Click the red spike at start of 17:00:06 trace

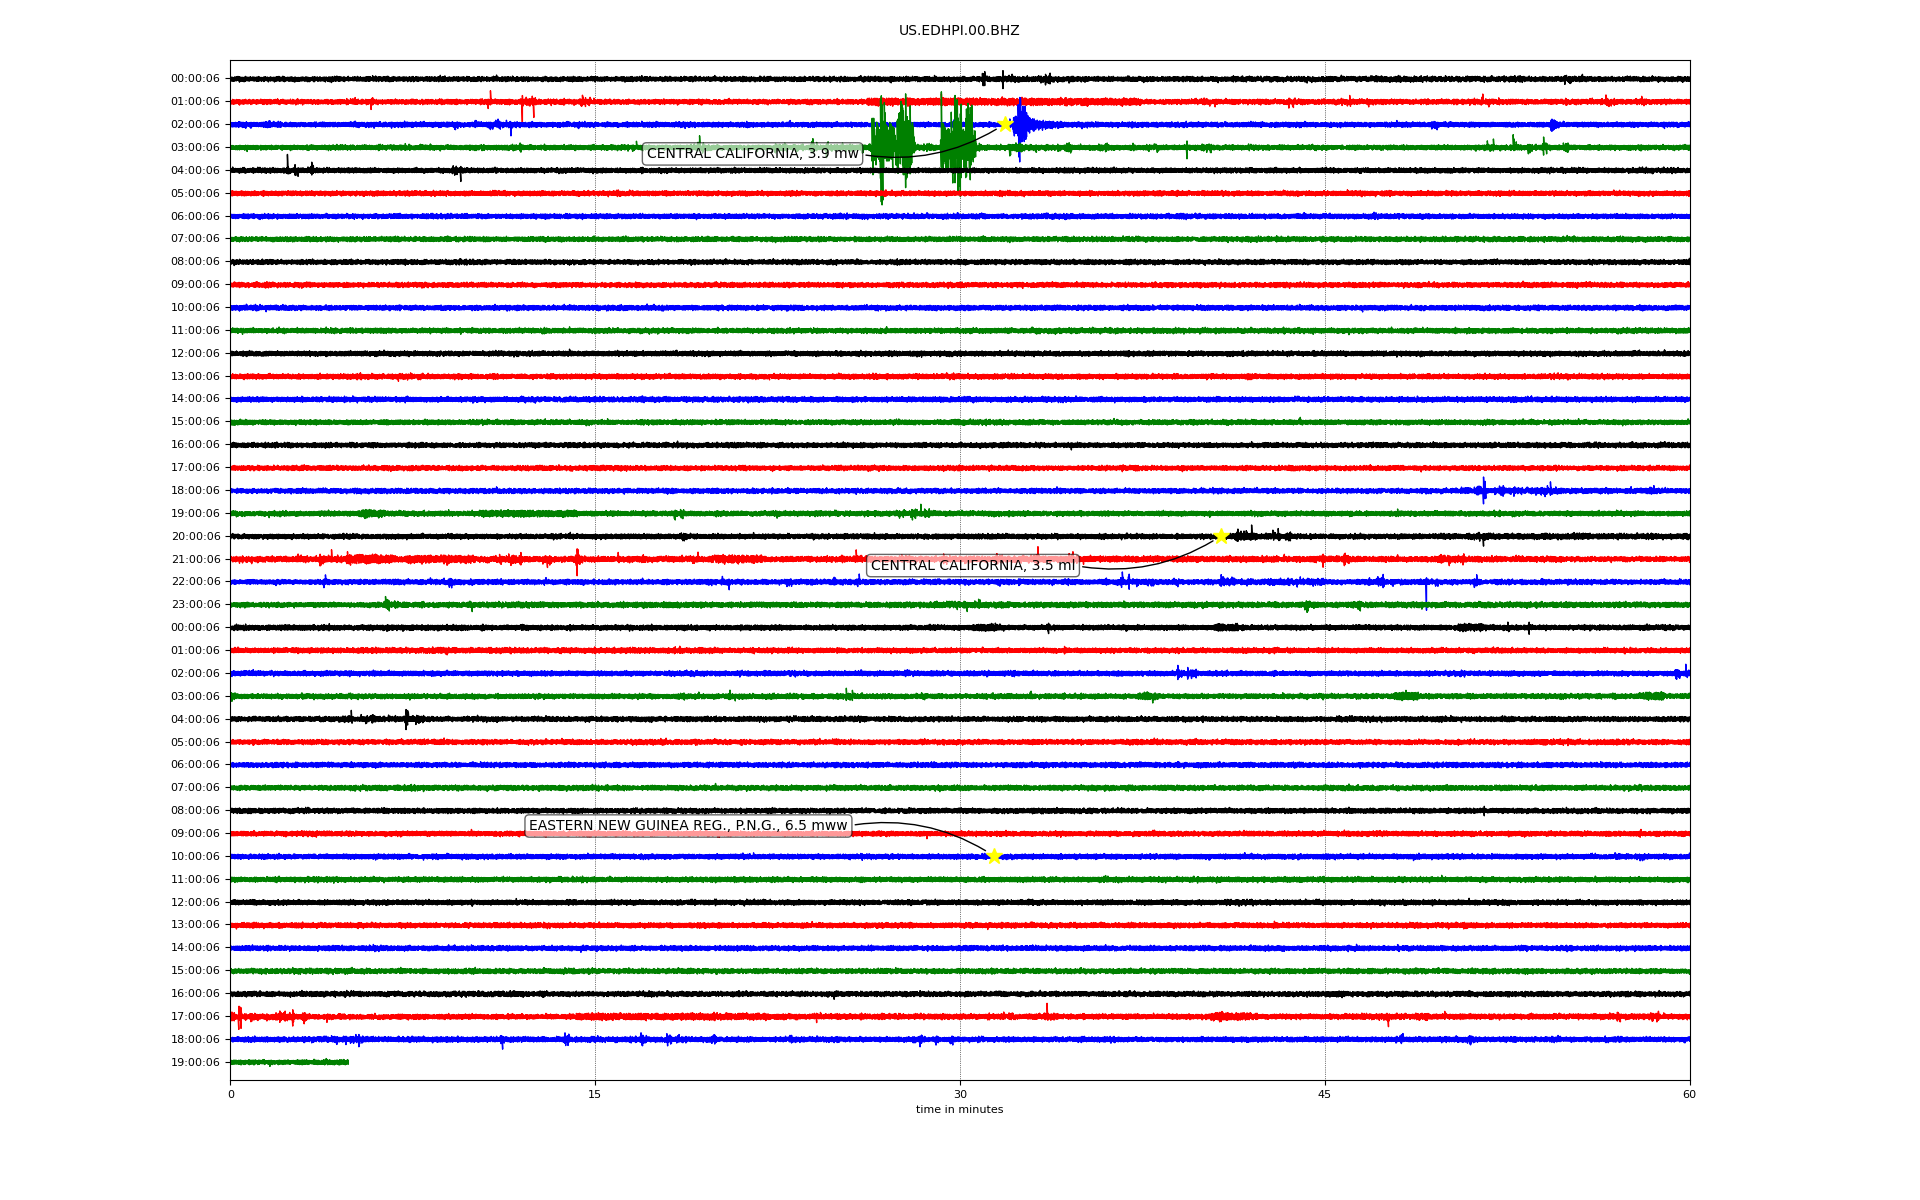tap(239, 1016)
